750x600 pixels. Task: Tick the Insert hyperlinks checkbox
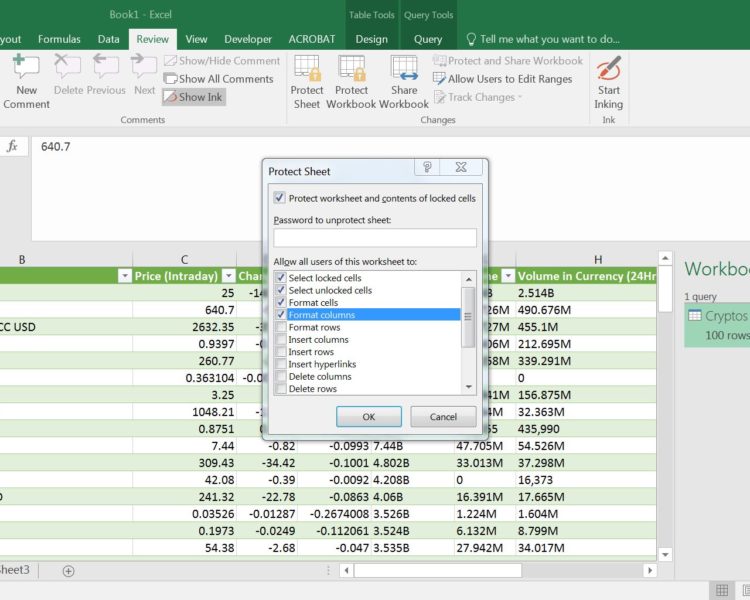281,364
